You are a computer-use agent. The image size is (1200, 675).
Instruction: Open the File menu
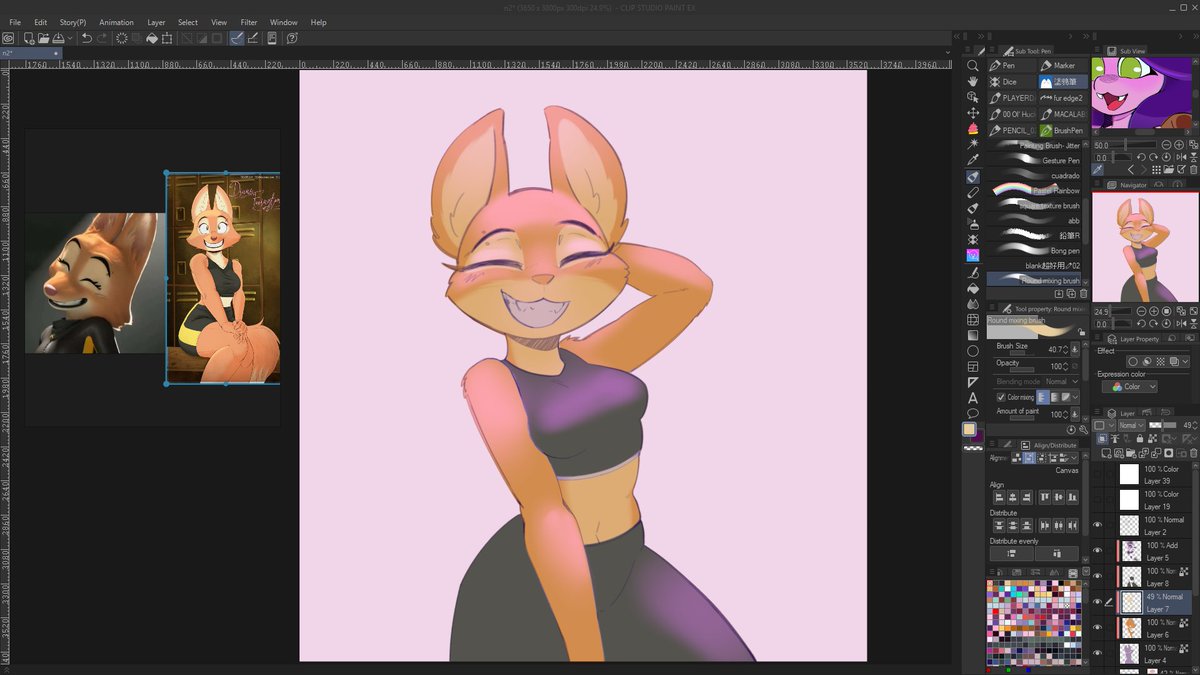point(15,22)
